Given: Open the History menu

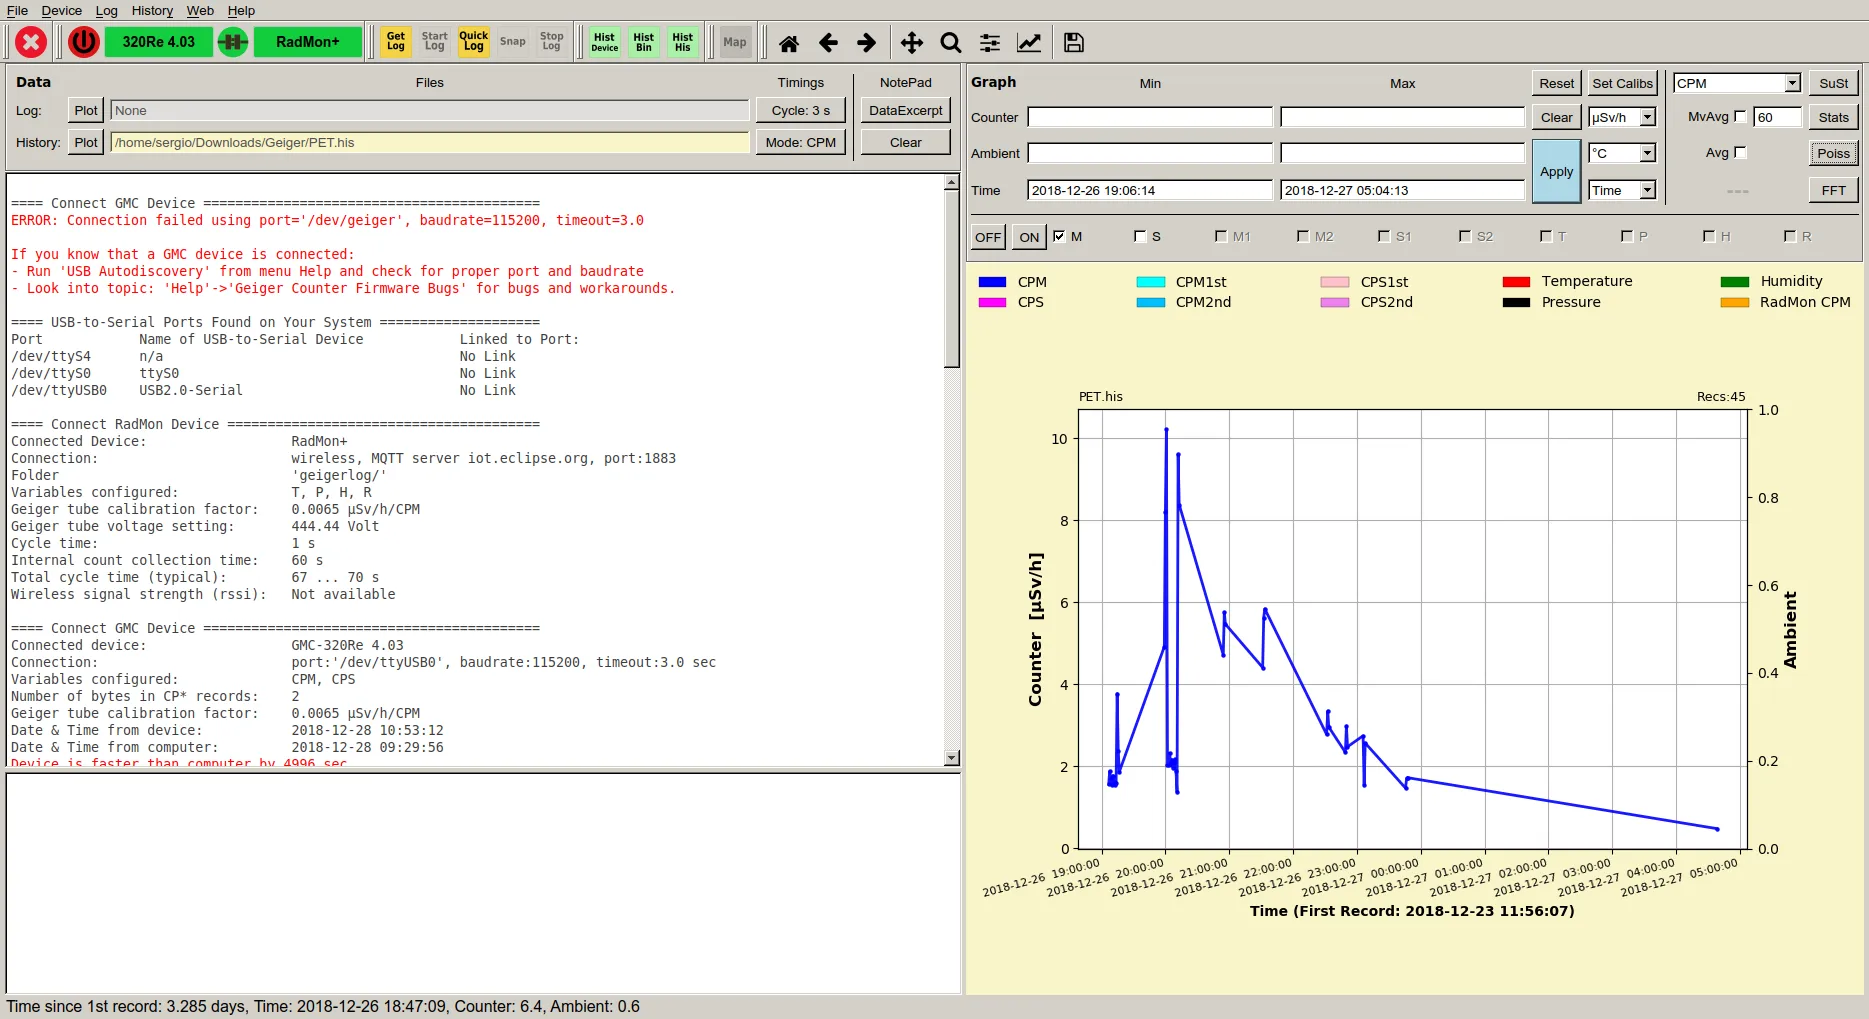Looking at the screenshot, I should pyautogui.click(x=152, y=10).
